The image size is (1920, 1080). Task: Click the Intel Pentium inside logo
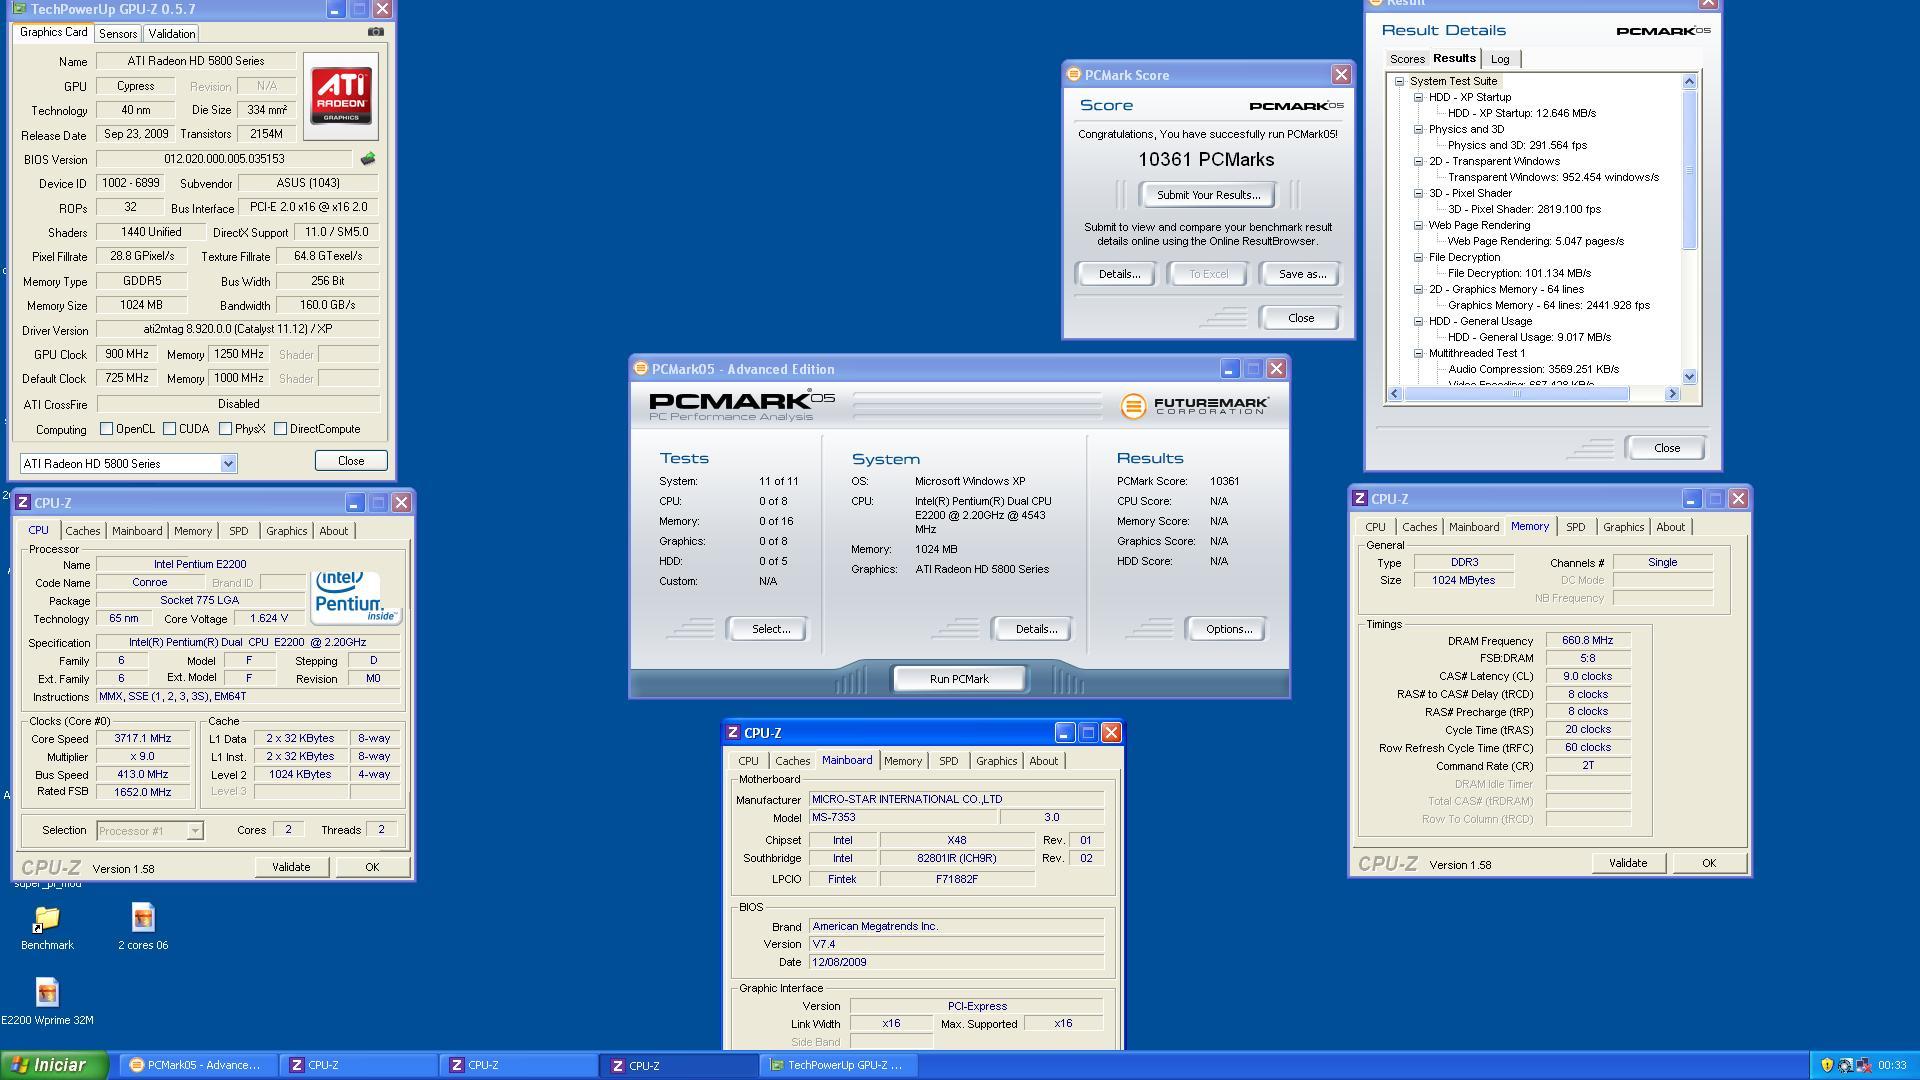point(355,596)
